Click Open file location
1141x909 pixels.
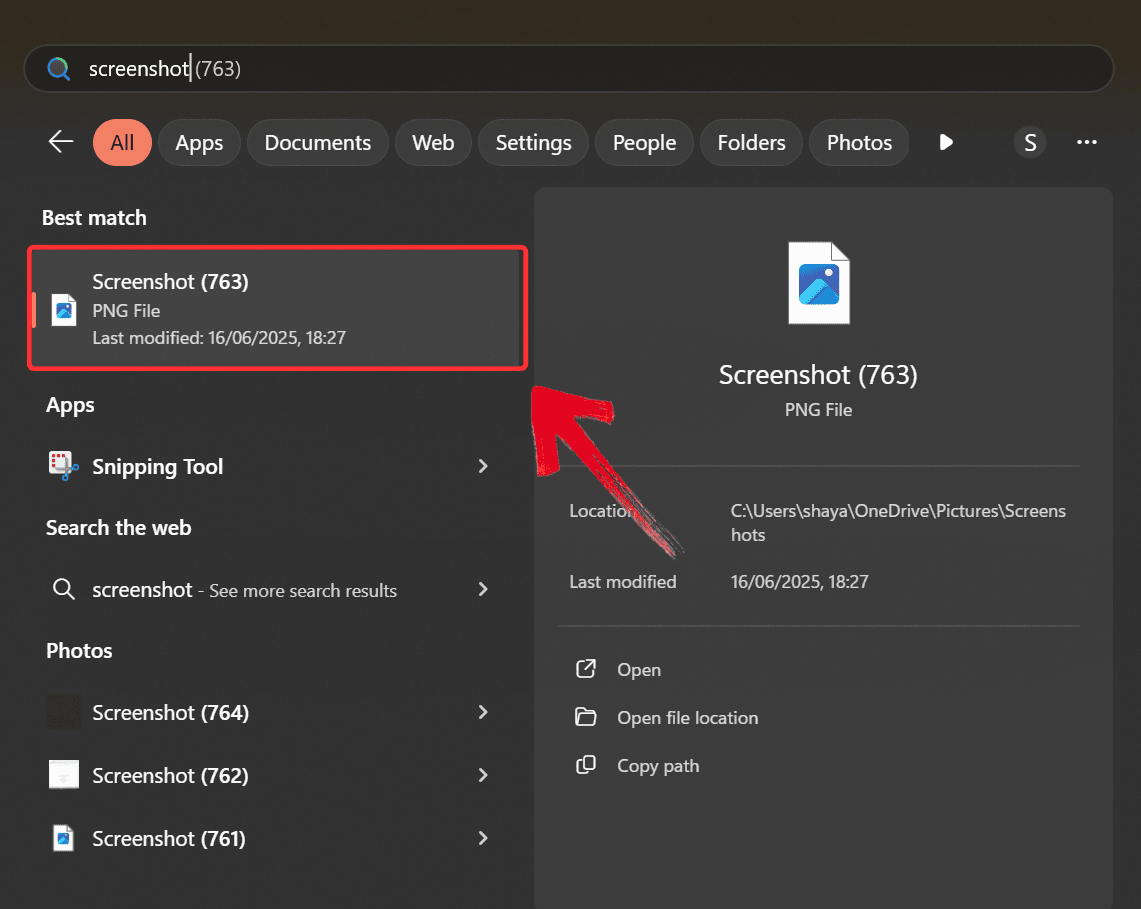point(687,718)
